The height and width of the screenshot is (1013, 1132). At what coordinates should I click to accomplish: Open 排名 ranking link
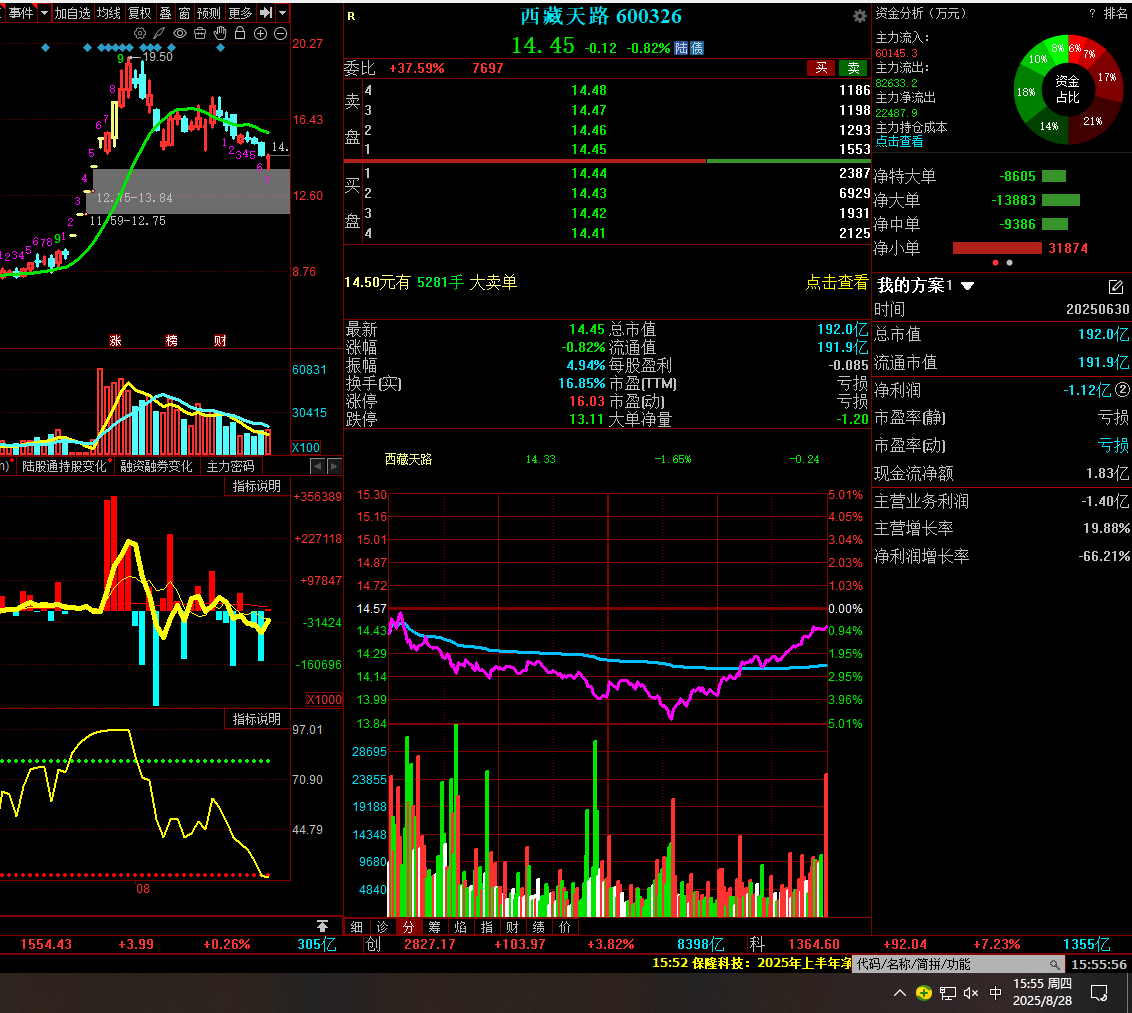click(x=1115, y=13)
